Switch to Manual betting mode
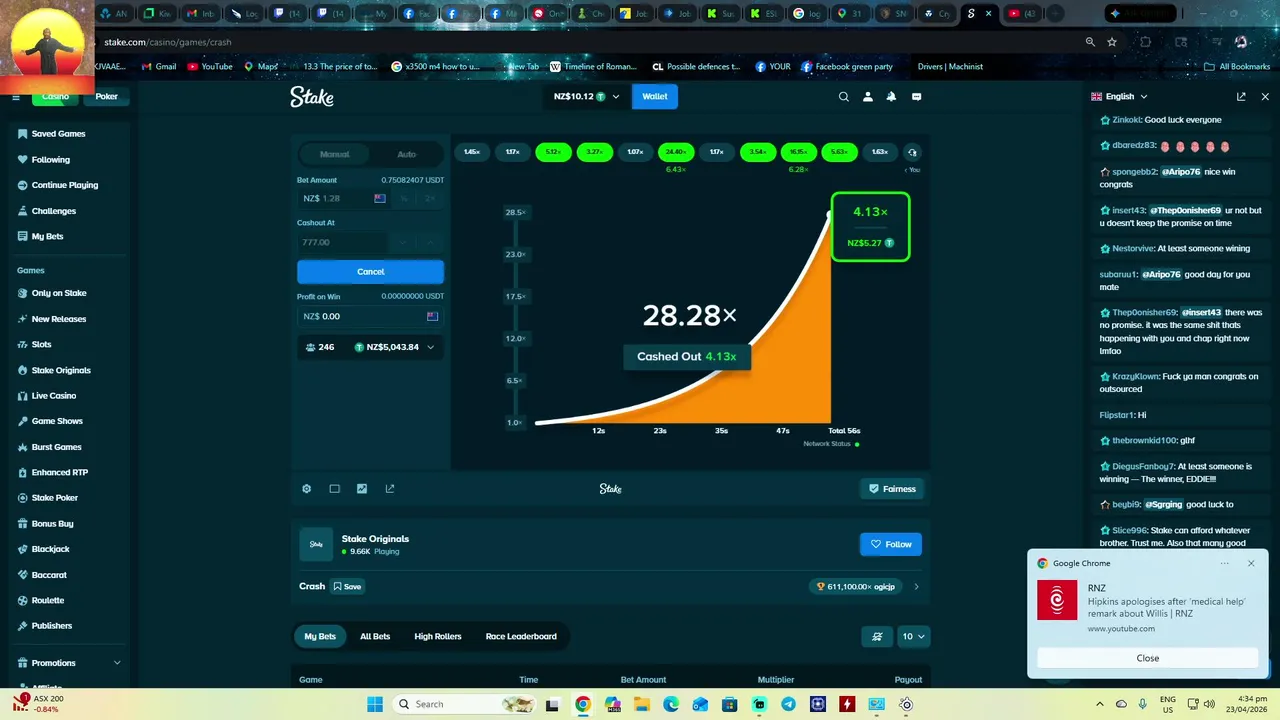Viewport: 1280px width, 720px height. point(334,154)
